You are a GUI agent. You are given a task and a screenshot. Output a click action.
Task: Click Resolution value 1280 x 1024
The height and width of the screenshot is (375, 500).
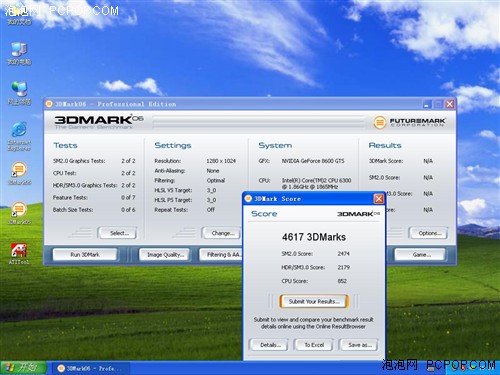221,161
